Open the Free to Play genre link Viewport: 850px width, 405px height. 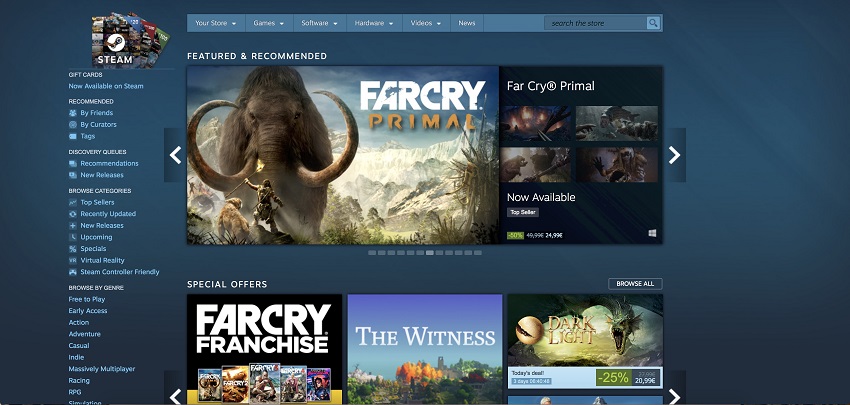[x=87, y=299]
